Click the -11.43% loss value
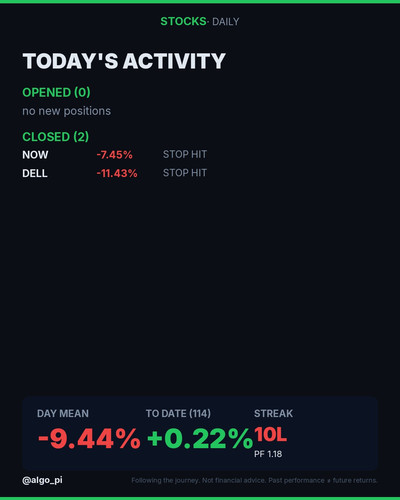Screen dimensions: 400x500 (x=117, y=173)
